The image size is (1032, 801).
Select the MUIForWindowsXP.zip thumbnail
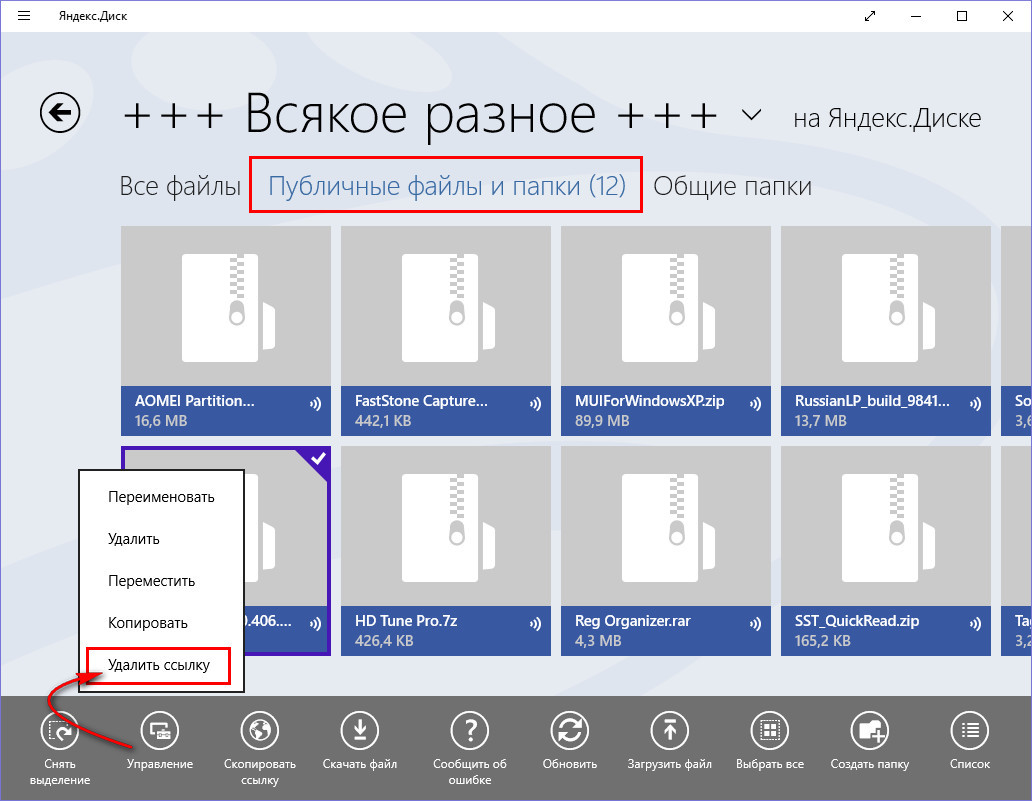point(665,307)
